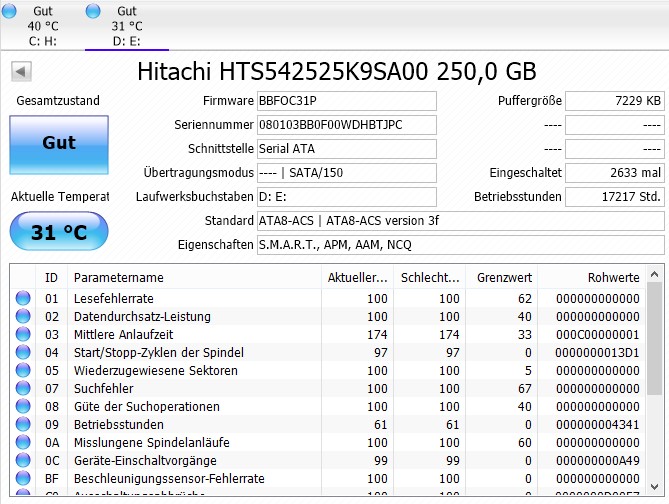Click status orb of Start/Stopp-Zyklen row
The image size is (669, 504).
coord(23,352)
